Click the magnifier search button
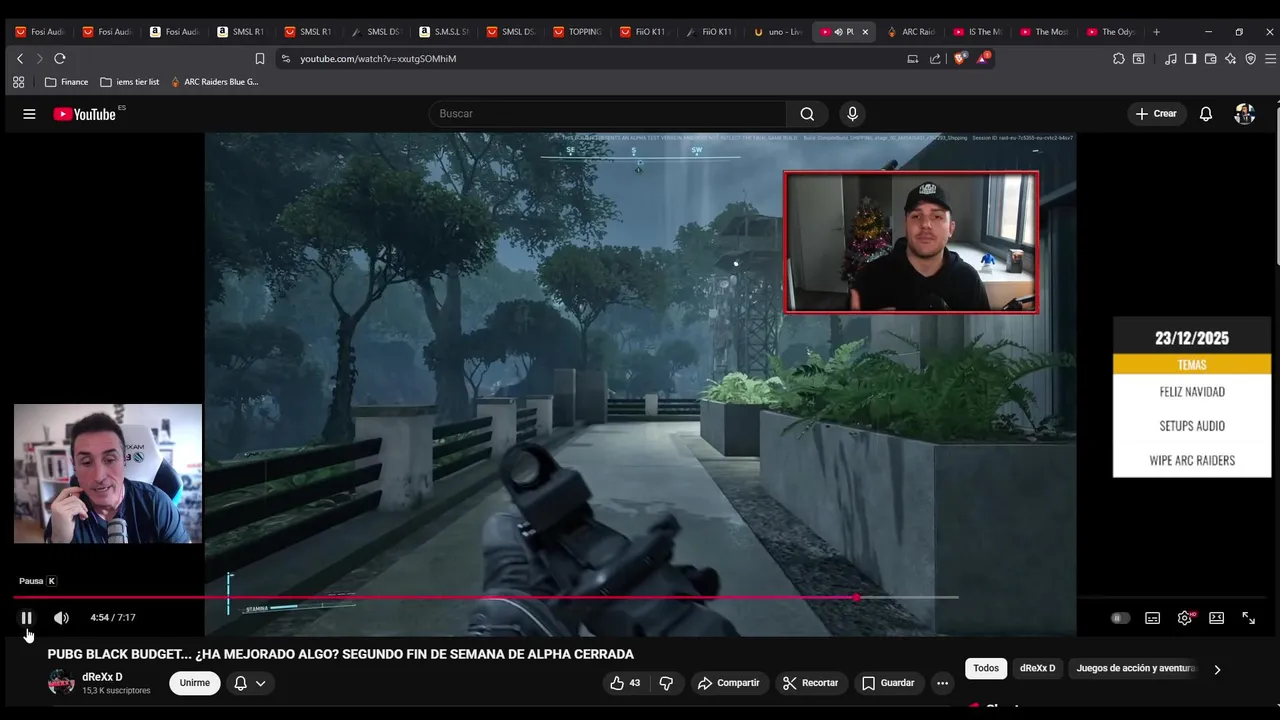1280x720 pixels. (x=807, y=114)
